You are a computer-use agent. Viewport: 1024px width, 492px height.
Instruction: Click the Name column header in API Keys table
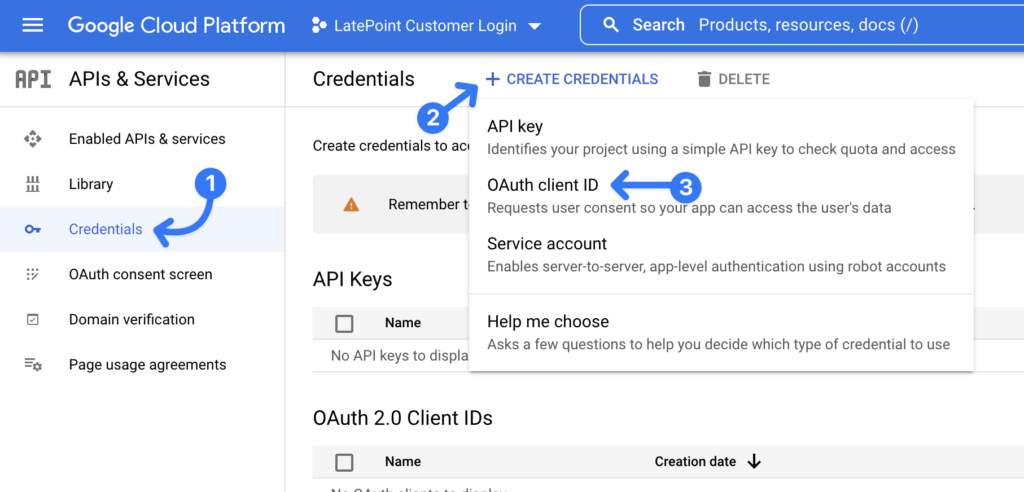pyautogui.click(x=403, y=322)
